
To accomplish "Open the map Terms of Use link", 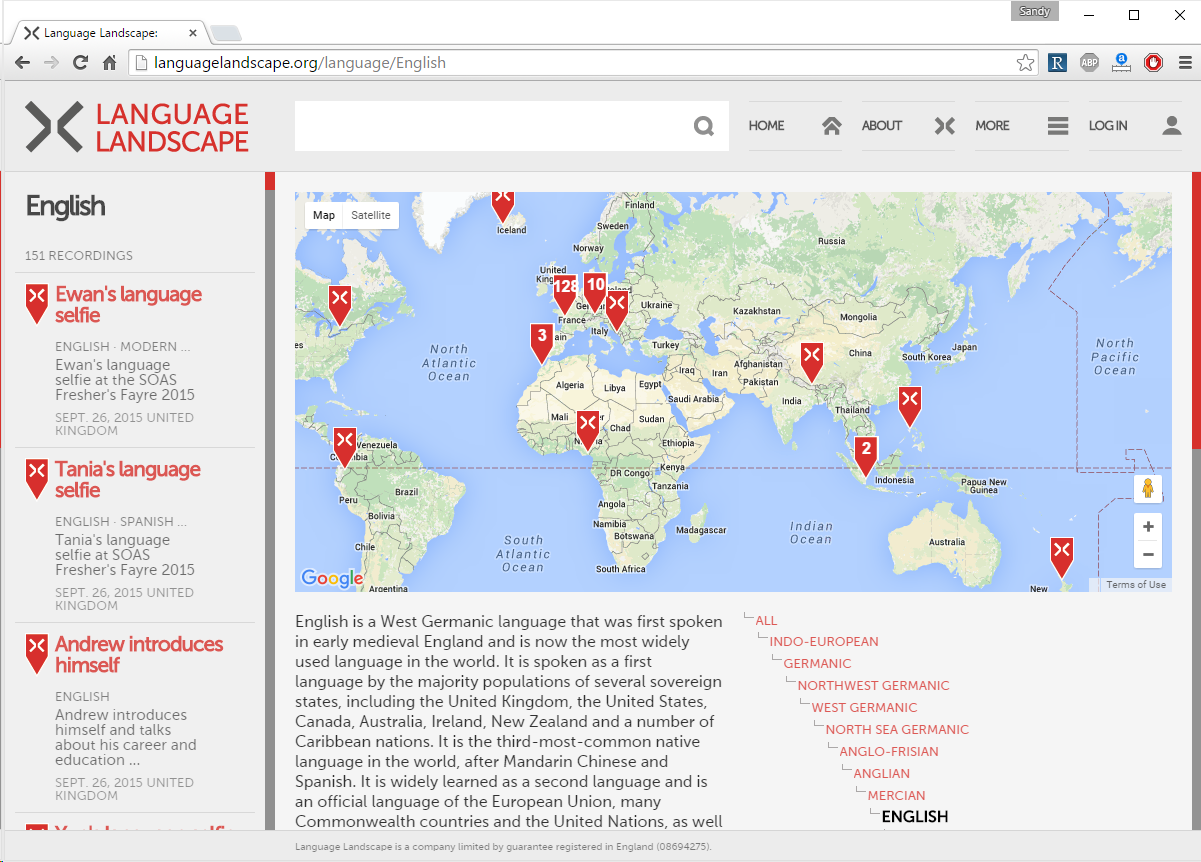I will pos(1135,585).
